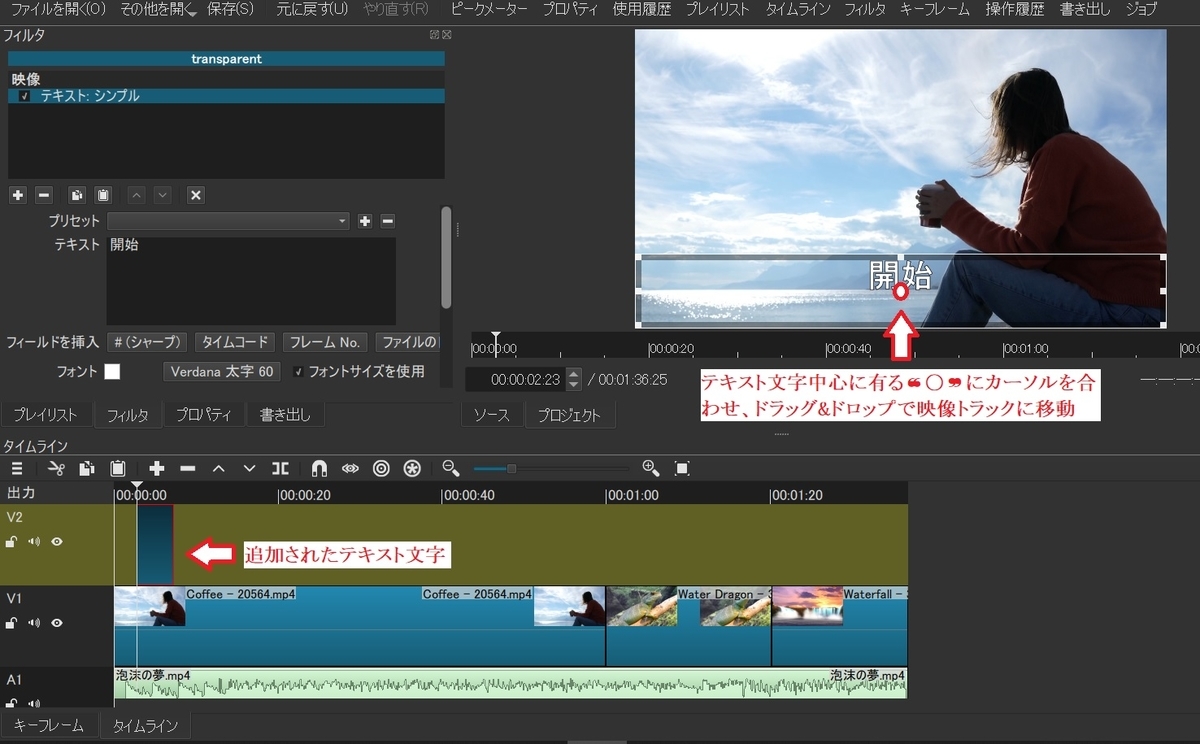Click the timeline Copy icon
Image resolution: width=1200 pixels, height=744 pixels.
[87, 468]
